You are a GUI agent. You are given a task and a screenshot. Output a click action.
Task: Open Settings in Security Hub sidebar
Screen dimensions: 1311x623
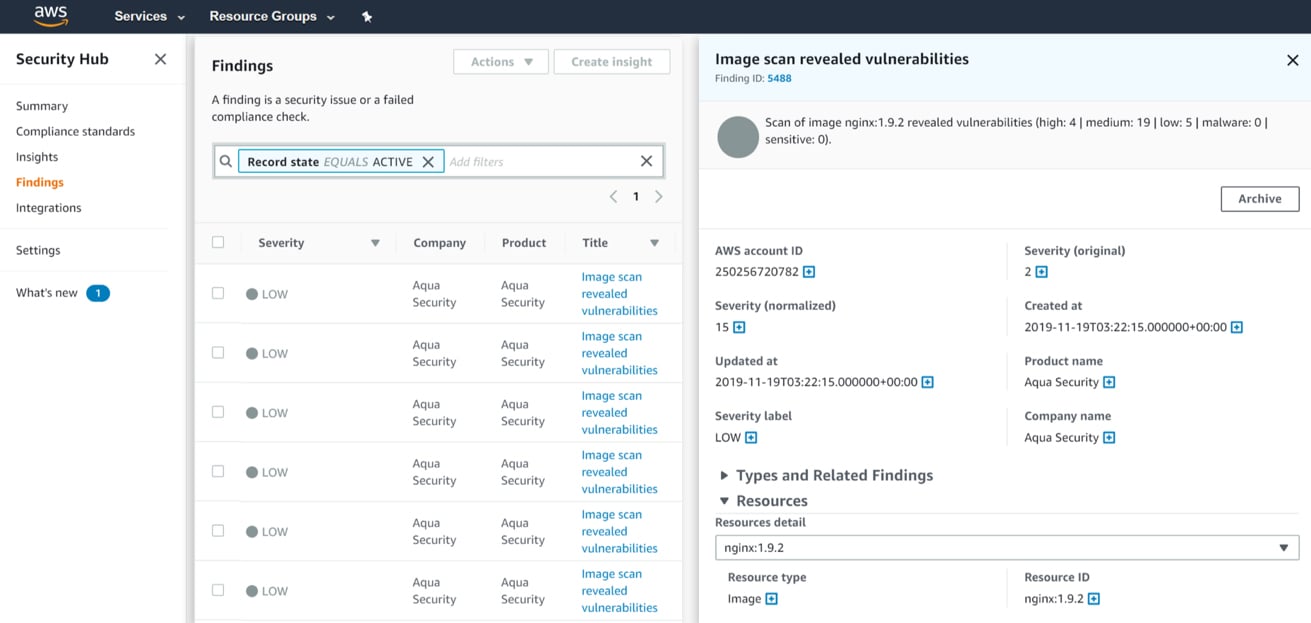pos(38,250)
